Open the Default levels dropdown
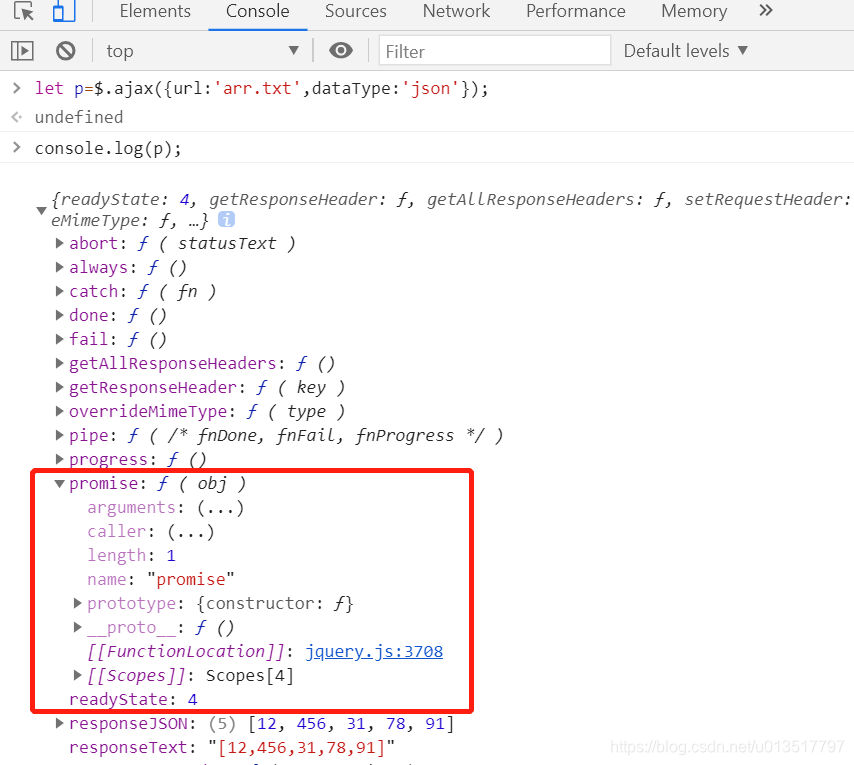This screenshot has height=765, width=854. pyautogui.click(x=685, y=50)
